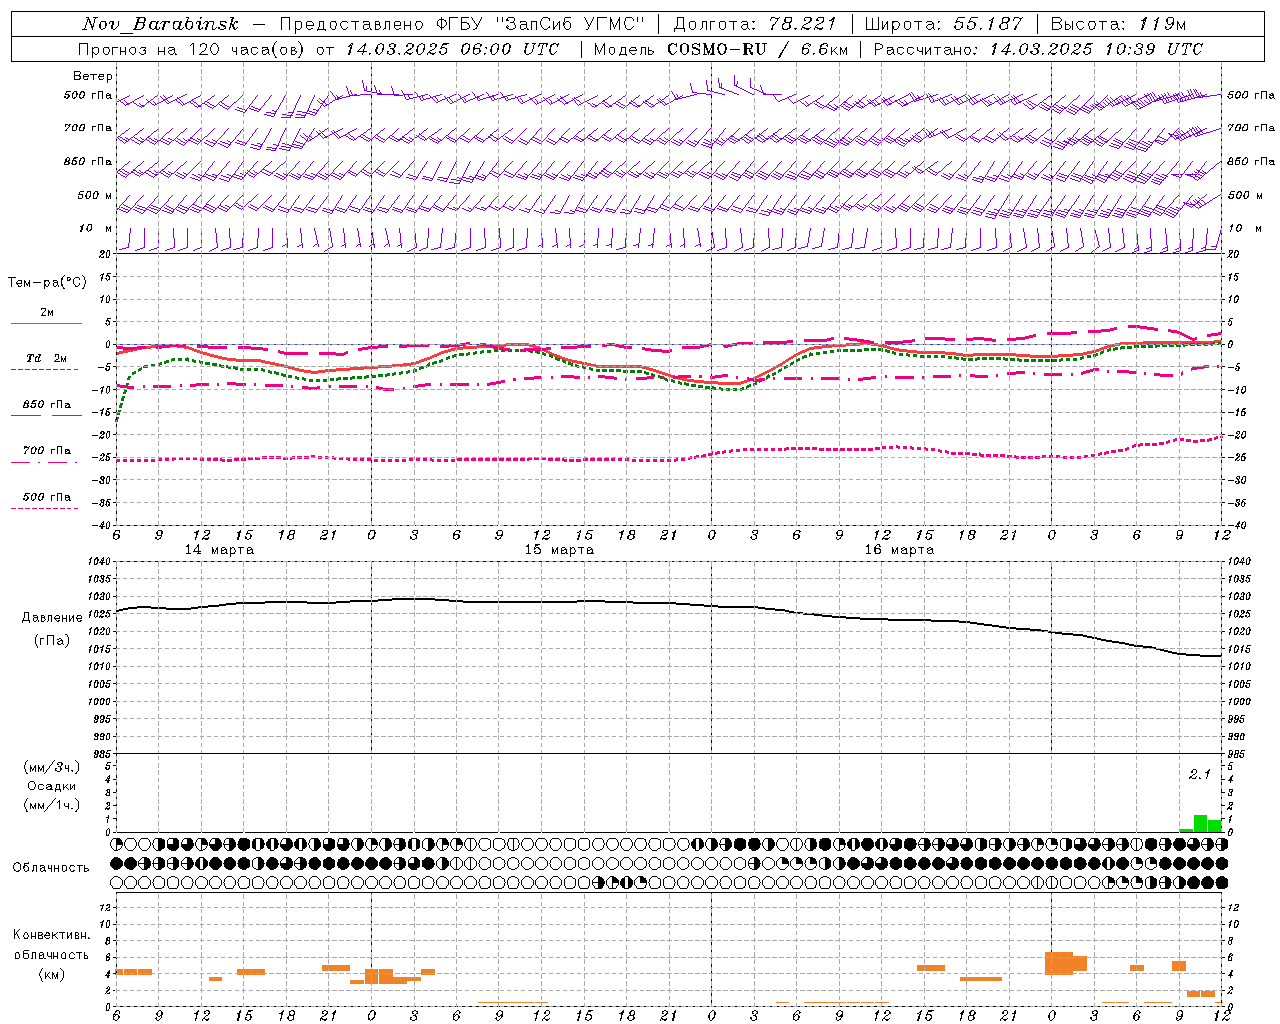Click the 'Предоставлено ФГБУ "ЗапСиб УГМС"' provider text

pyautogui.click(x=462, y=24)
